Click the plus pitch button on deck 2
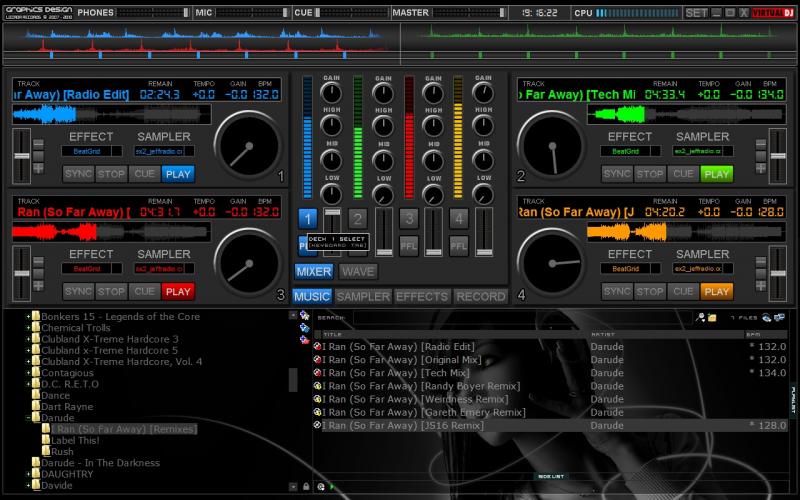The width and height of the screenshot is (800, 500). pyautogui.click(x=761, y=168)
